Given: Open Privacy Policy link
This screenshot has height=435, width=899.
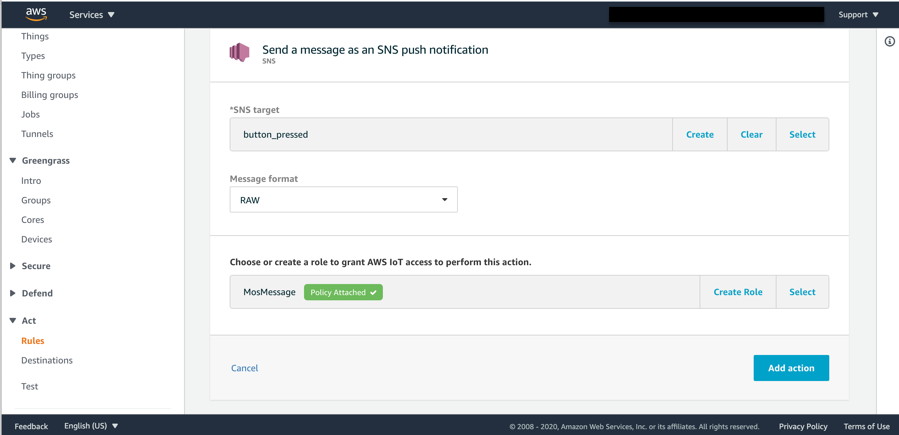Looking at the screenshot, I should 803,426.
